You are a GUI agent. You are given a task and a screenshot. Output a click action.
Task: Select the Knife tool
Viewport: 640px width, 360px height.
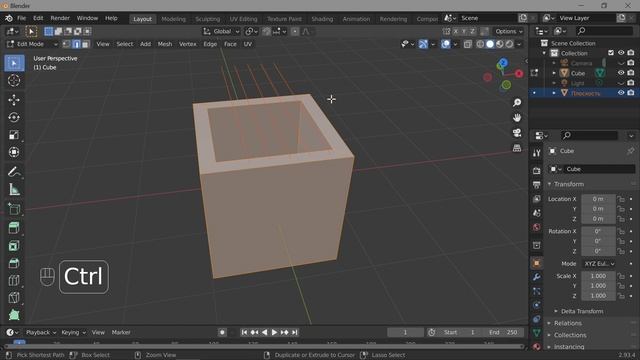[x=14, y=298]
